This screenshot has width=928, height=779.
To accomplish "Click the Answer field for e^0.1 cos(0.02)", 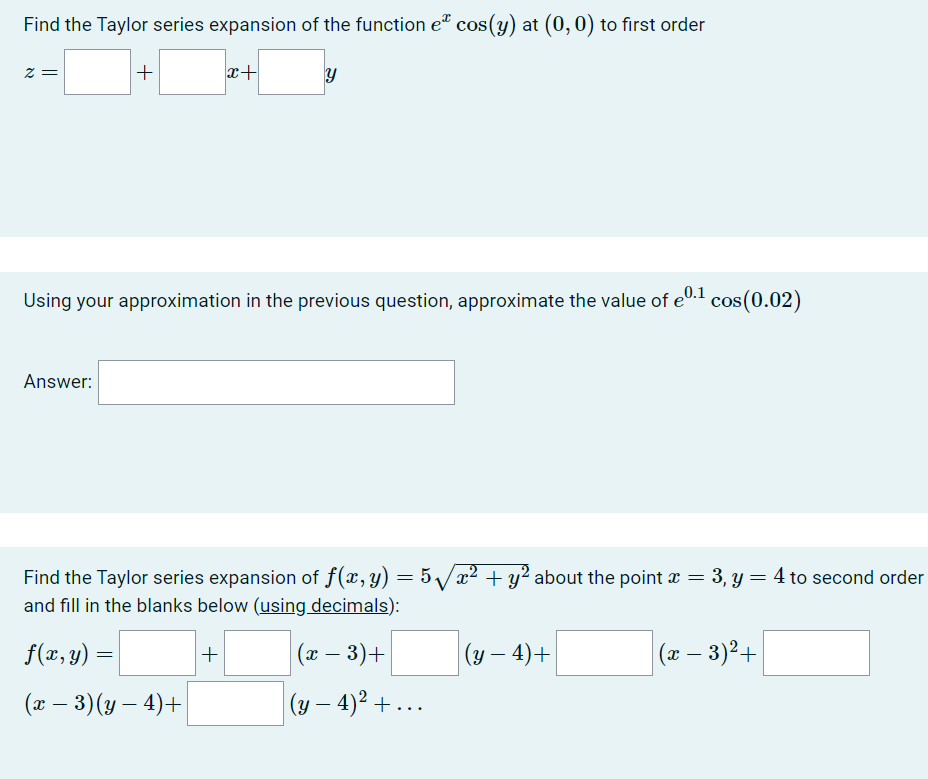I will click(276, 382).
